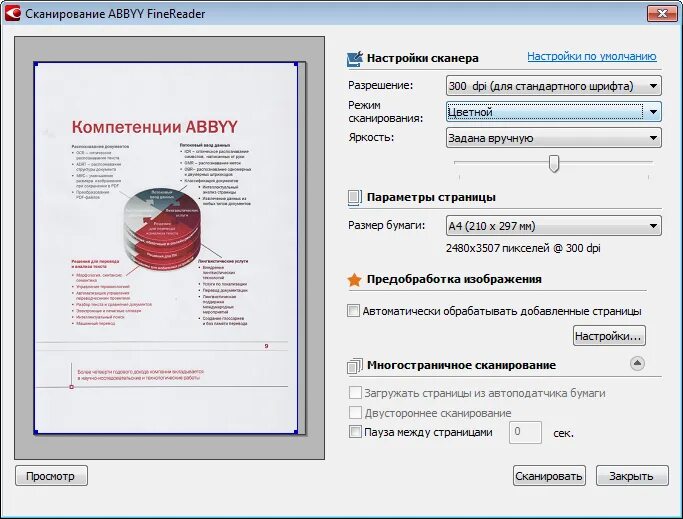Click the orange star image preprocessing icon
The height and width of the screenshot is (519, 683).
355,279
